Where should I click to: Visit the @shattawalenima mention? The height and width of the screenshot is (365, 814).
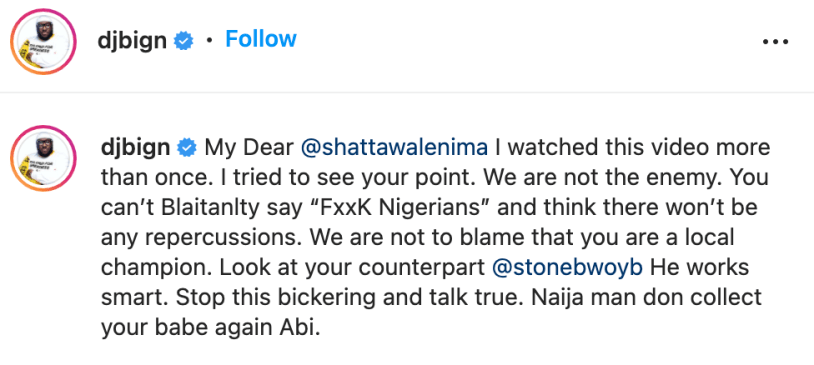click(x=395, y=148)
